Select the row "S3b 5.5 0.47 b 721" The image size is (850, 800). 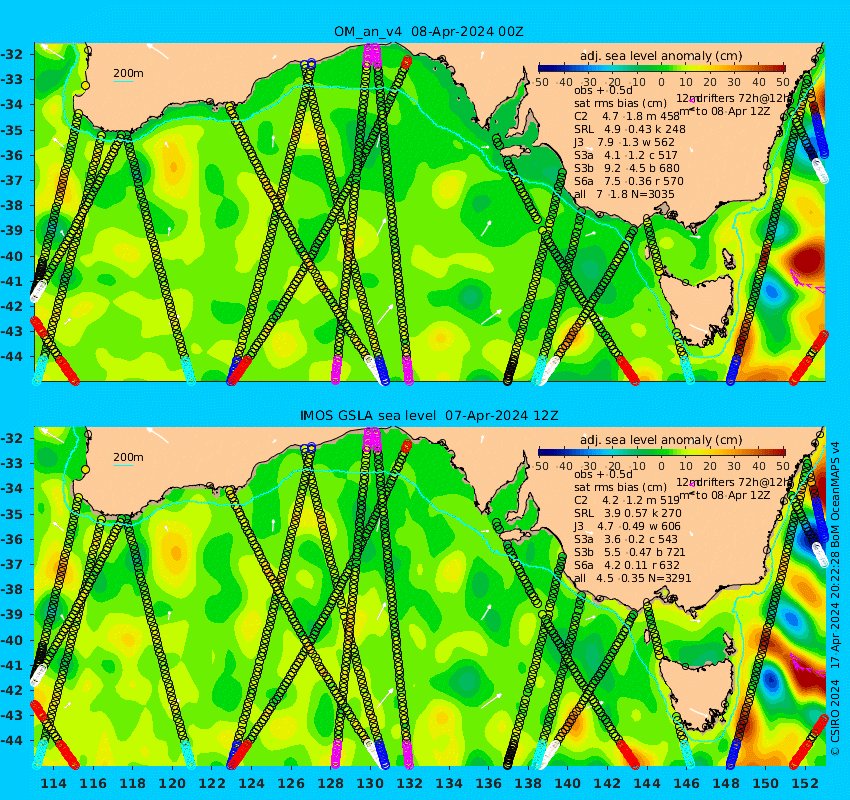(630, 552)
